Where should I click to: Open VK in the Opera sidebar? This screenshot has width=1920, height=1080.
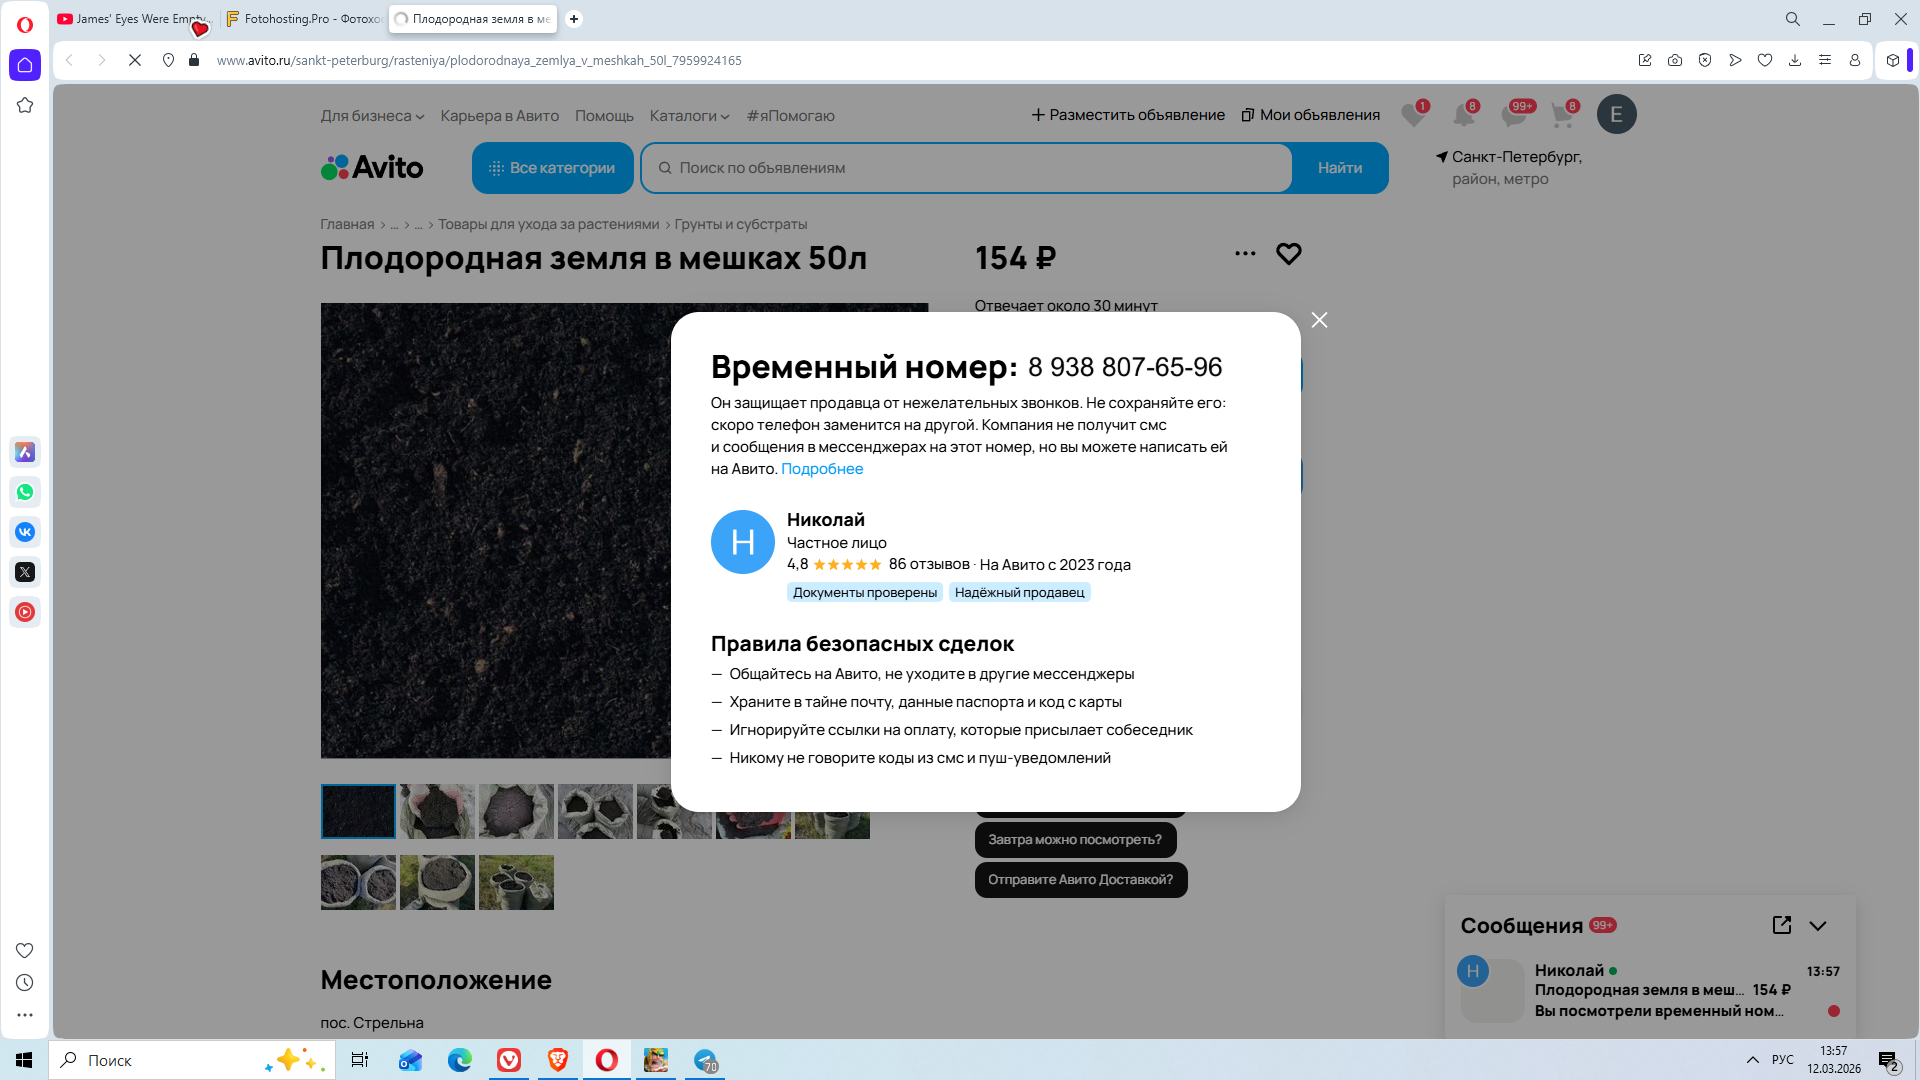tap(25, 532)
